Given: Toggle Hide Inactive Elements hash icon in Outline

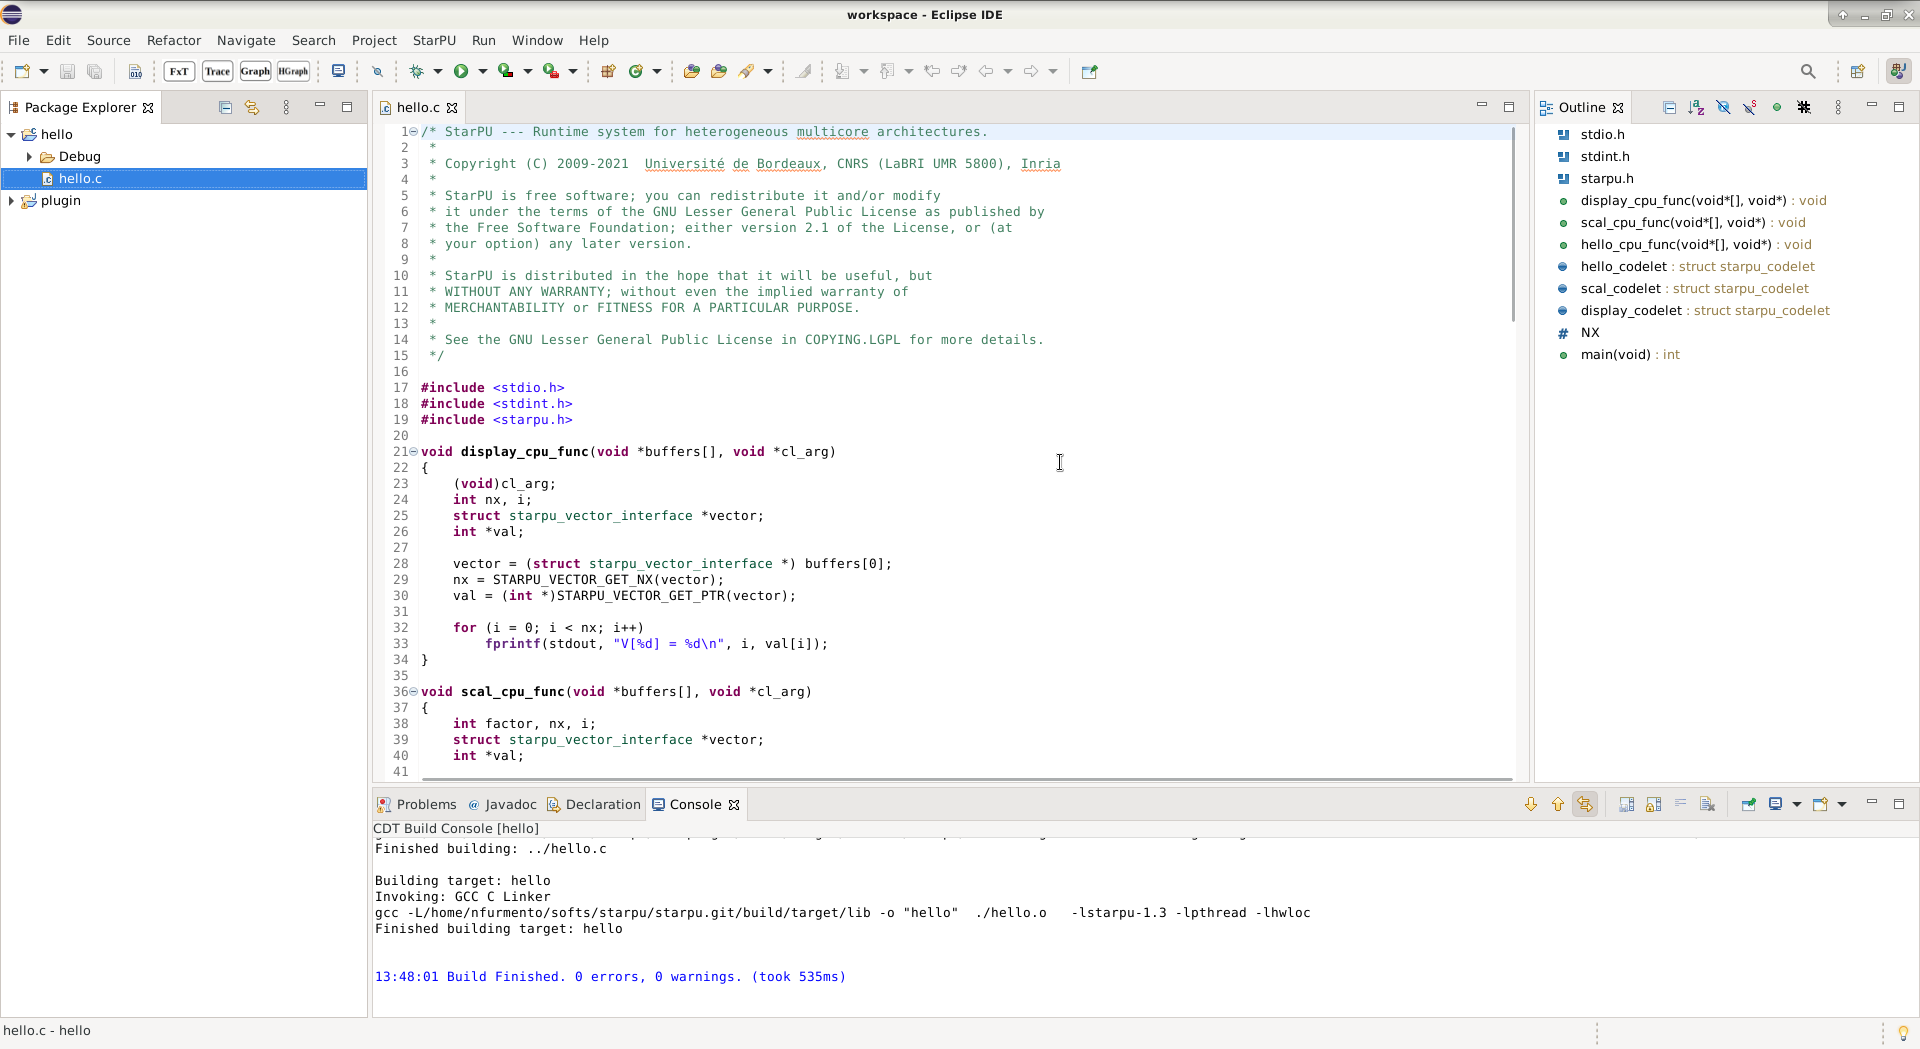Looking at the screenshot, I should [x=1804, y=107].
